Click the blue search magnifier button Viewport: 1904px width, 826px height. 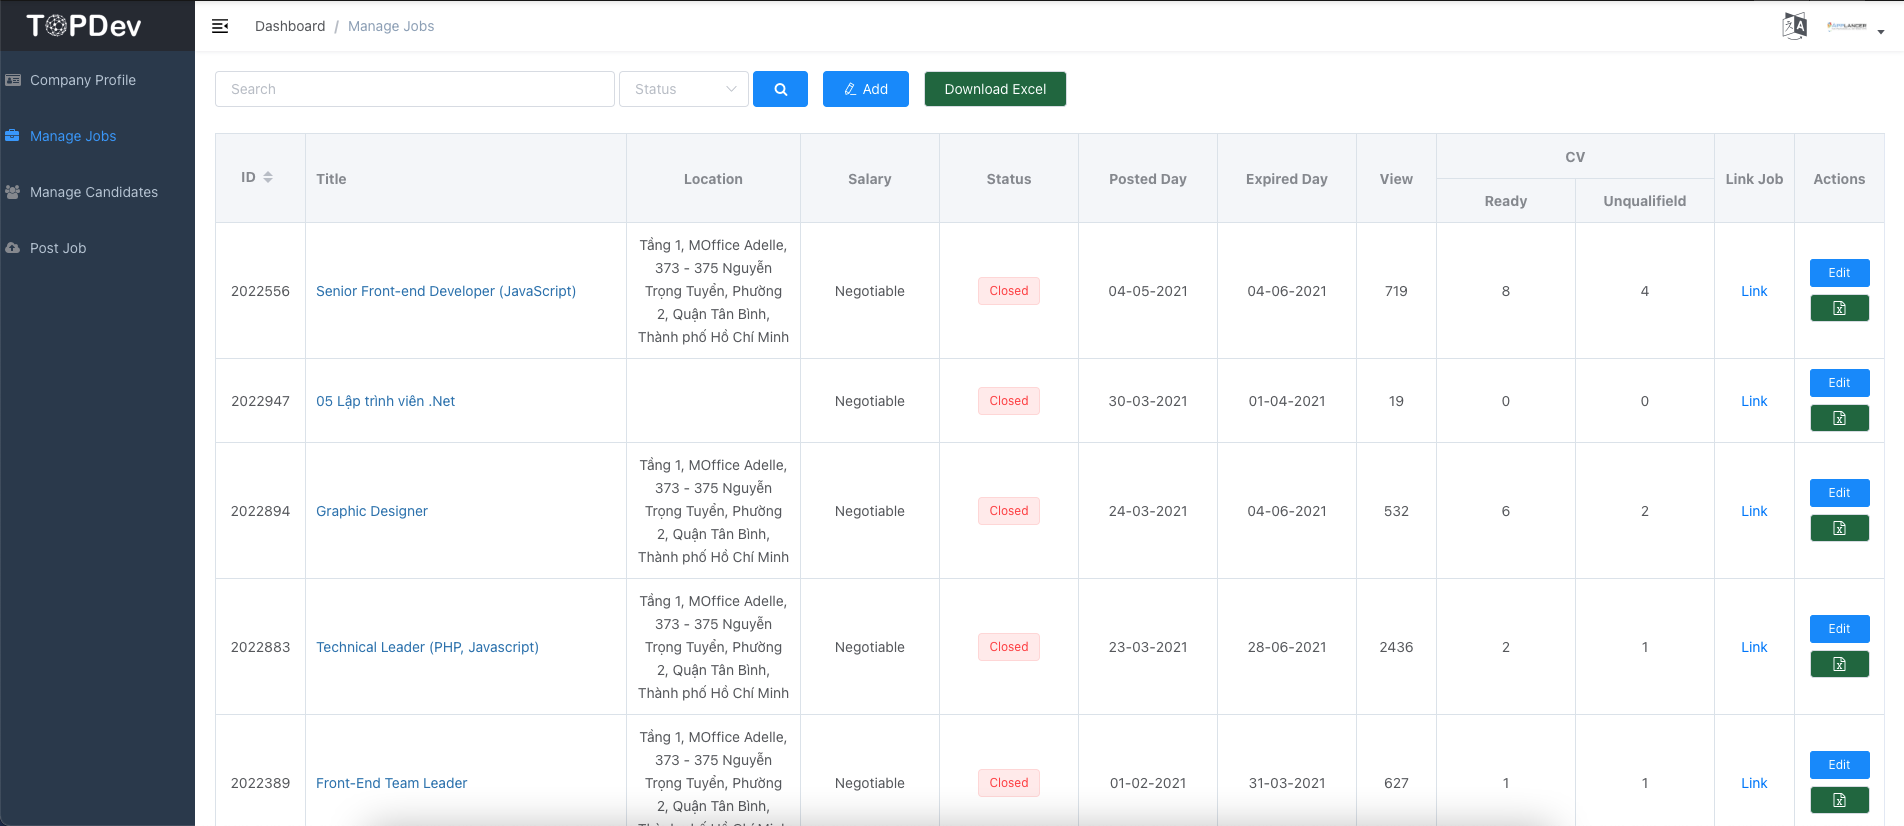click(780, 89)
